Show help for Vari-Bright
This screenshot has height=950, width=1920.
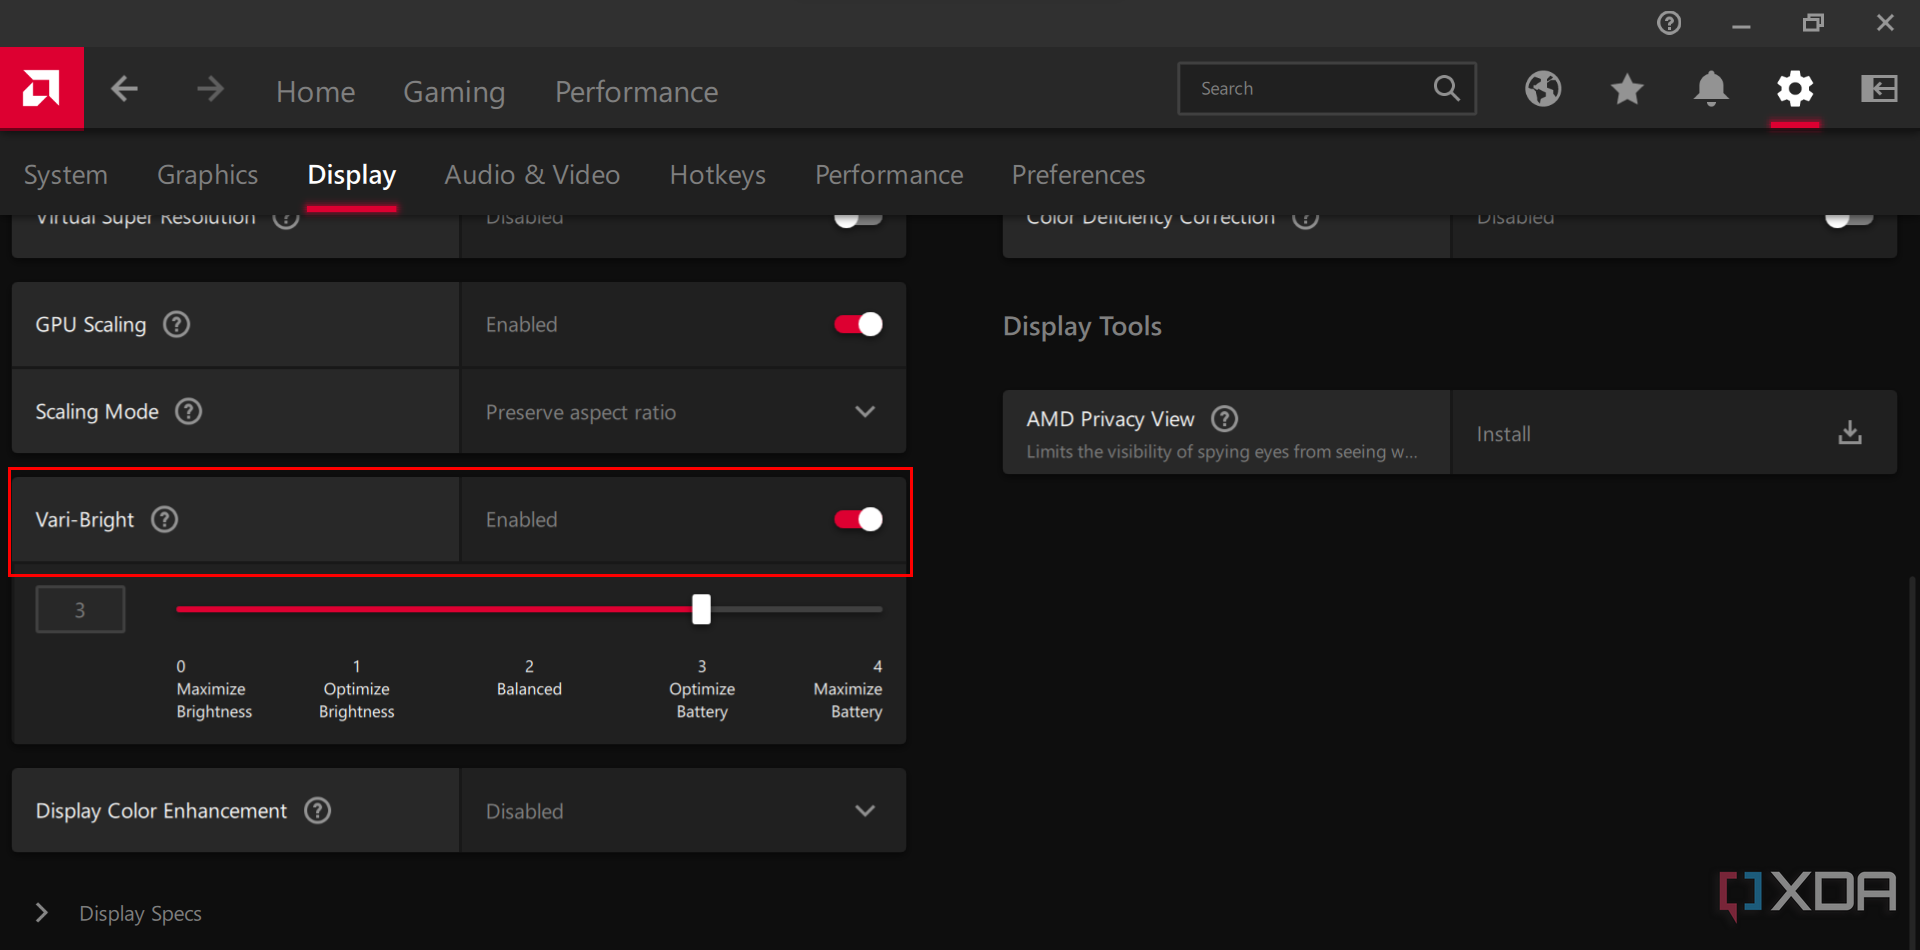165,519
